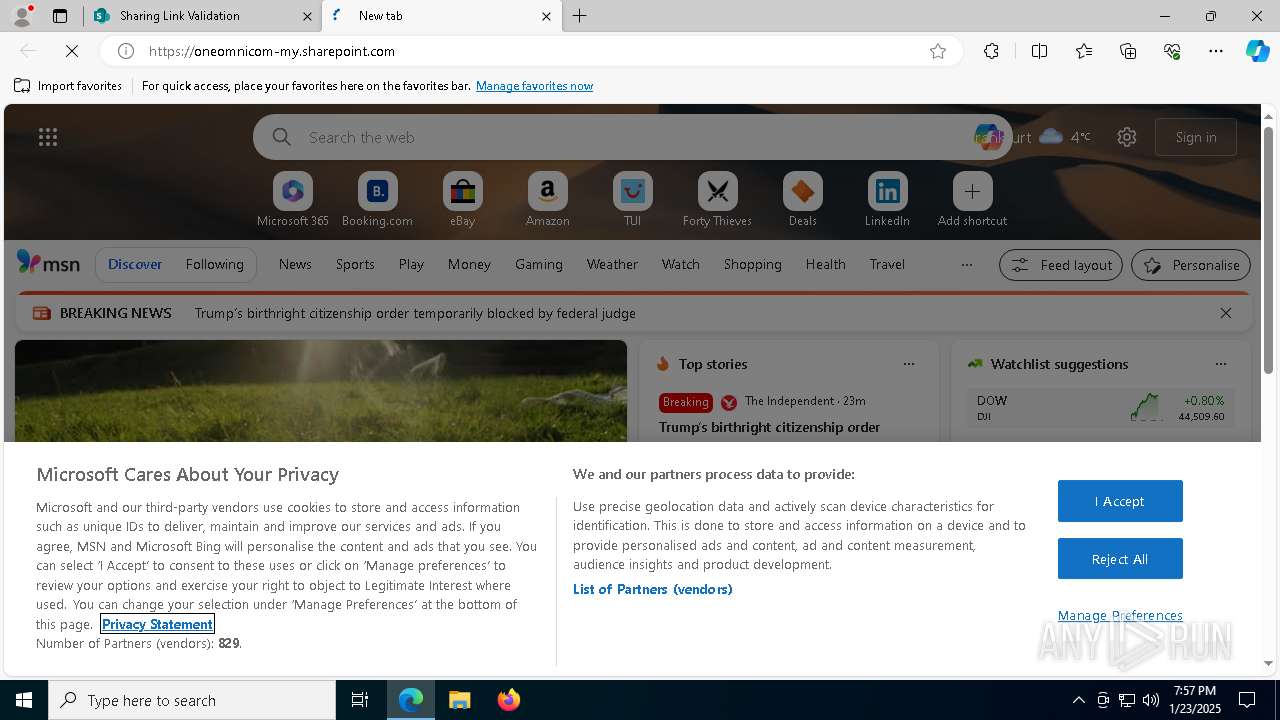Open the DOW watchlist entry
The width and height of the screenshot is (1280, 720).
(x=1101, y=407)
